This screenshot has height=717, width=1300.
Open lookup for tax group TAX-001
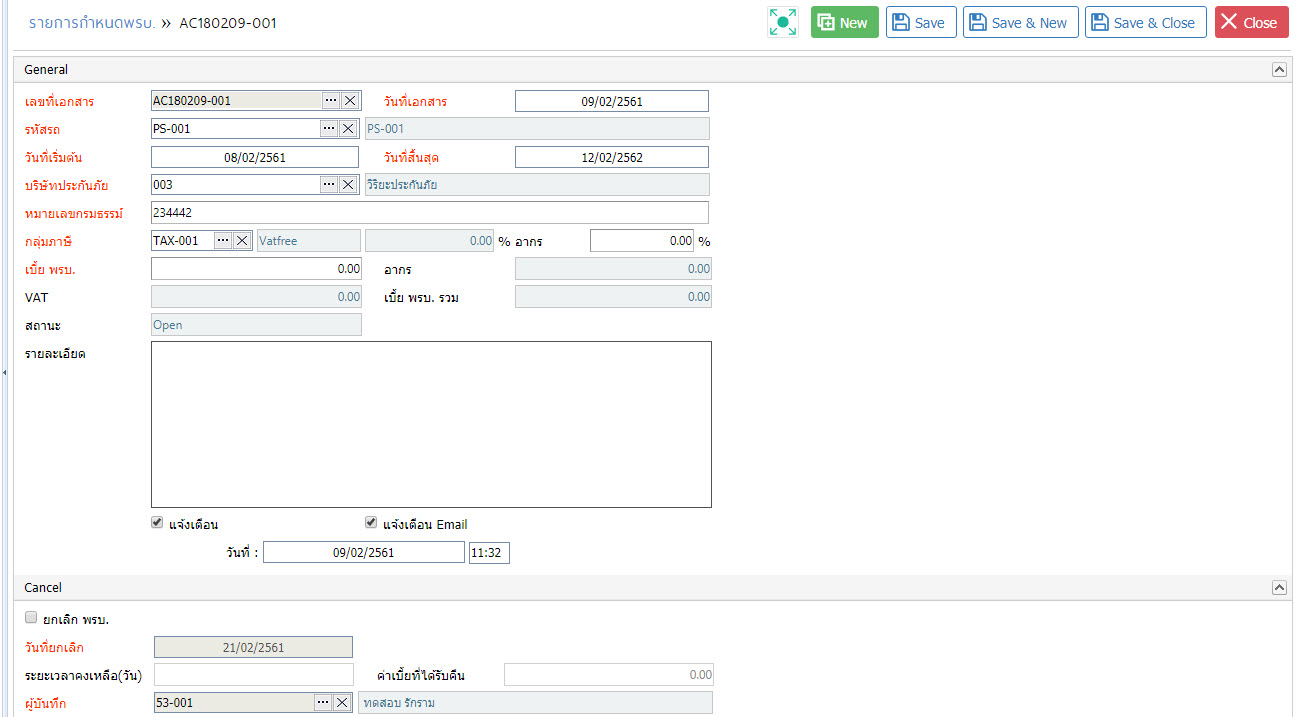point(223,240)
